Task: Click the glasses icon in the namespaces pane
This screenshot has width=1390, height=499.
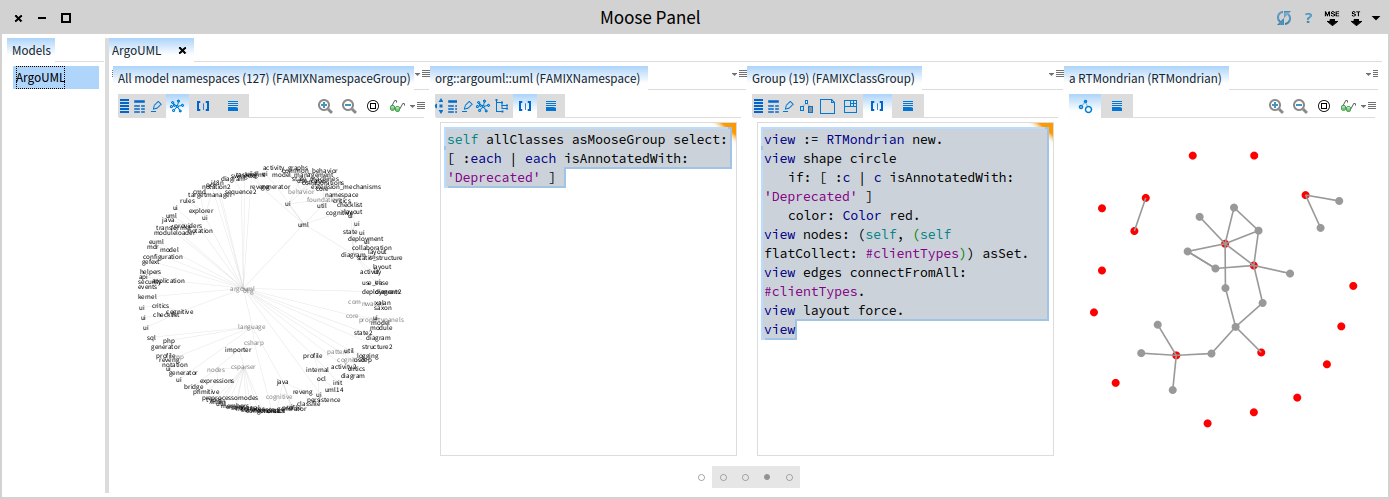Action: (x=396, y=106)
